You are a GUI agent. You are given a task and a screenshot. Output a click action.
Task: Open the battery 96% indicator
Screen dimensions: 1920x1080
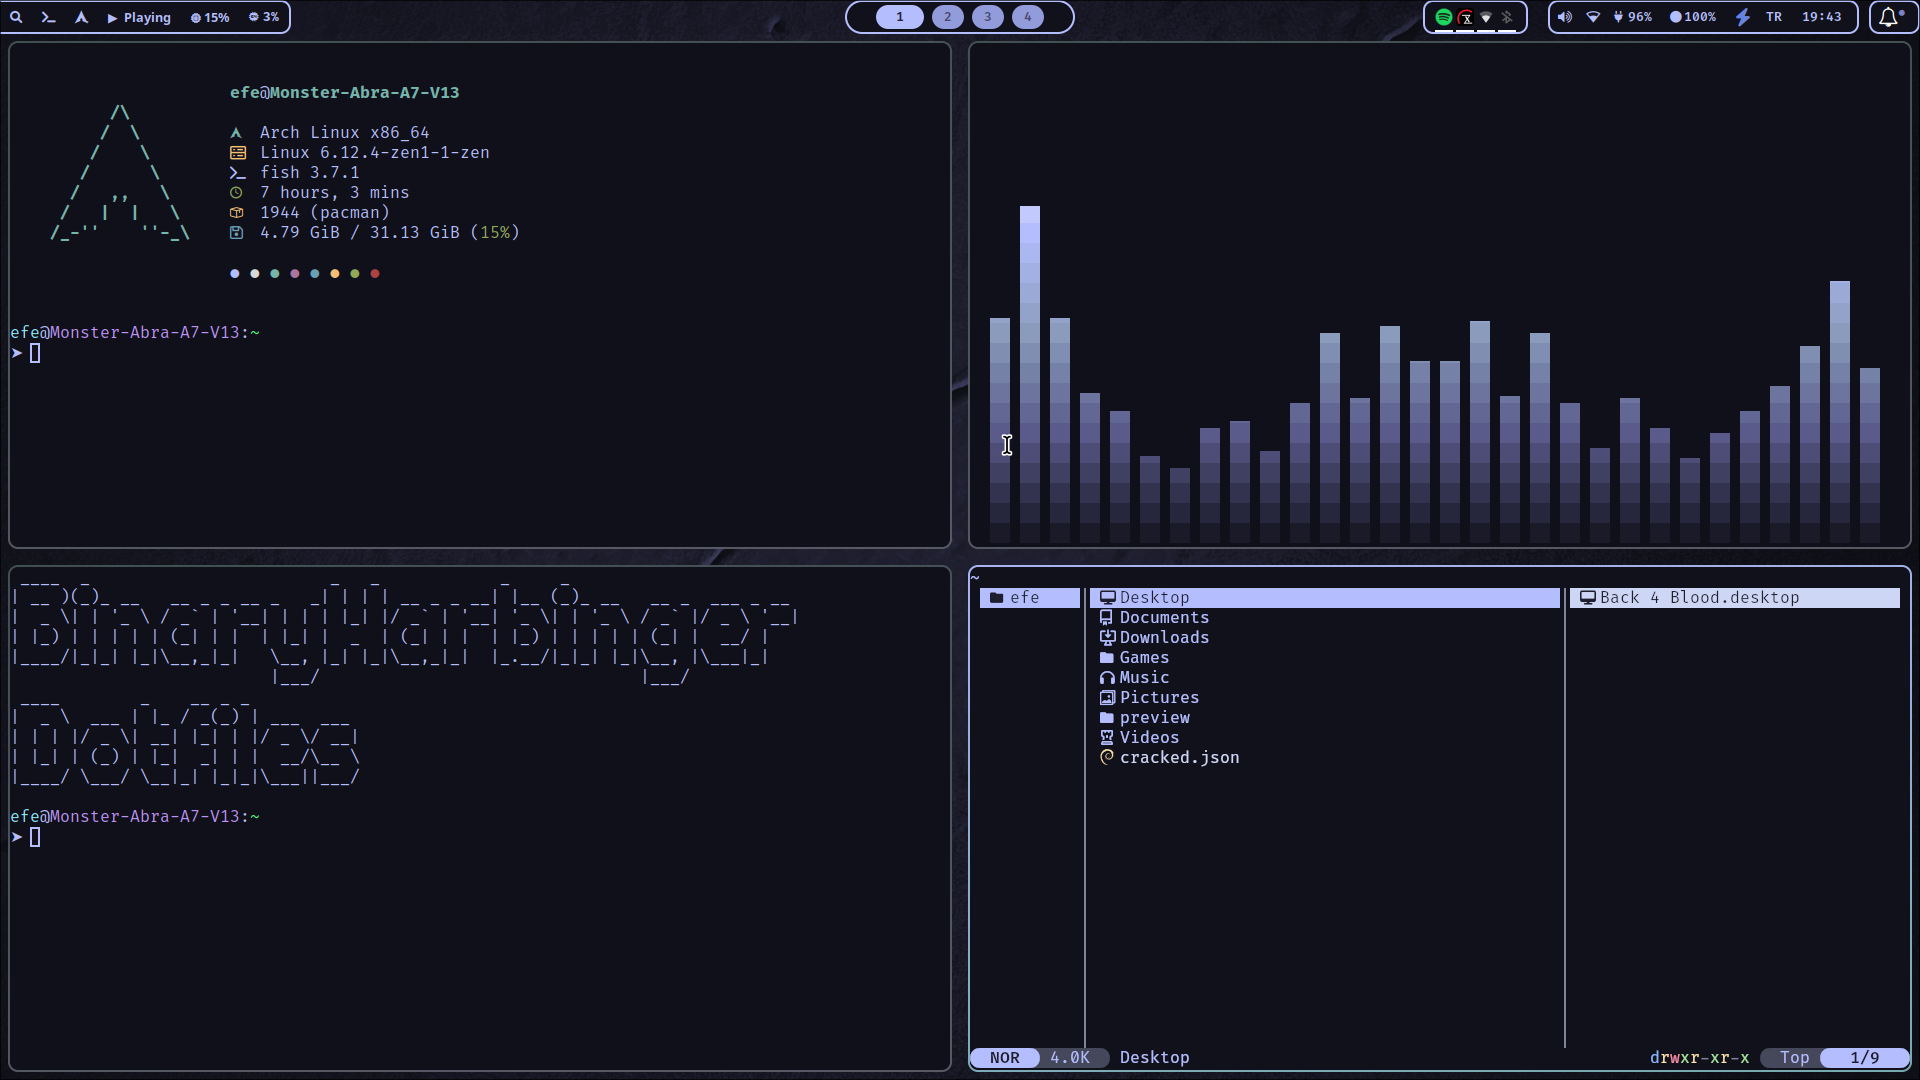(x=1630, y=17)
